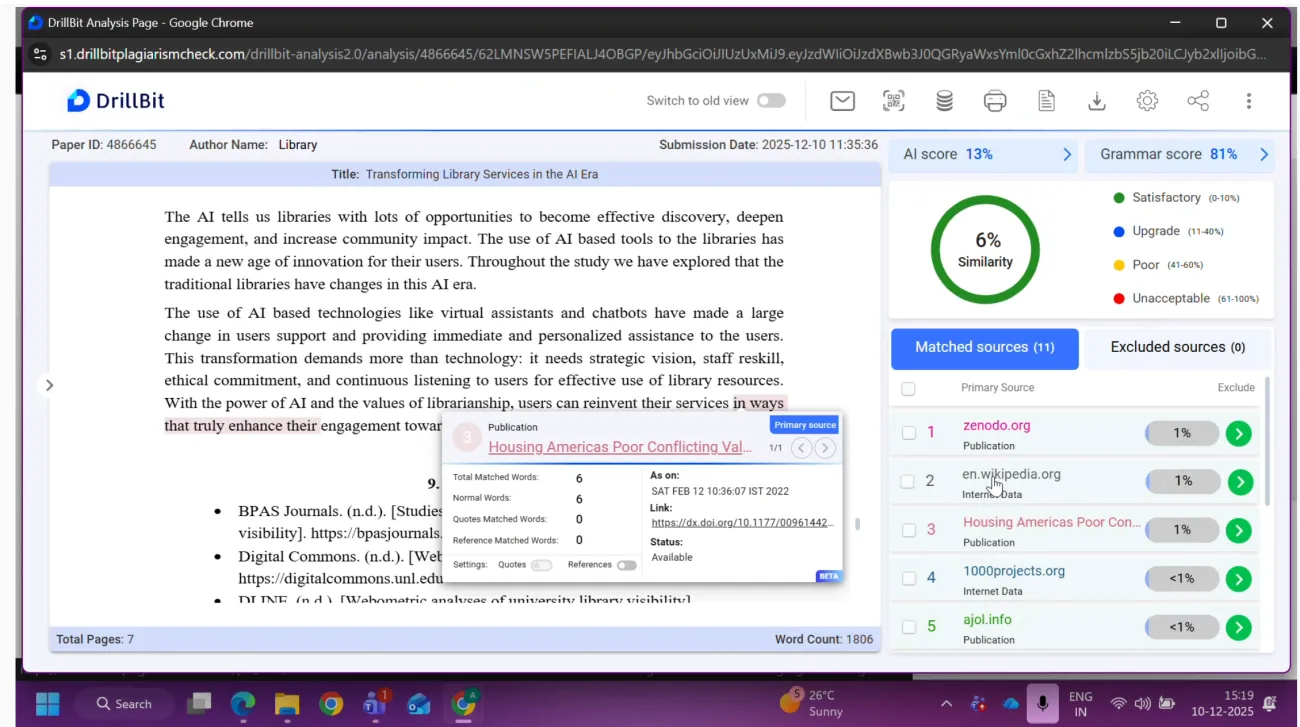The width and height of the screenshot is (1300, 727).
Task: Tick the checkbox for zenodo.org source
Action: [x=907, y=433]
